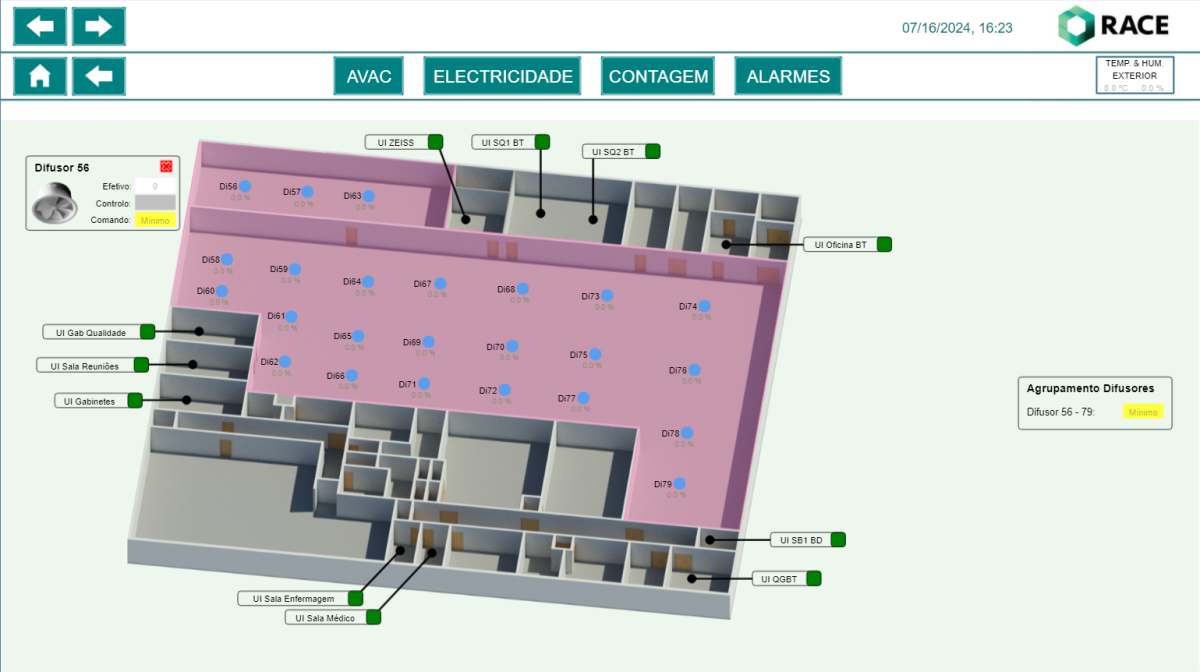Click the Efetivo value field
Image resolution: width=1200 pixels, height=672 pixels.
click(x=155, y=186)
